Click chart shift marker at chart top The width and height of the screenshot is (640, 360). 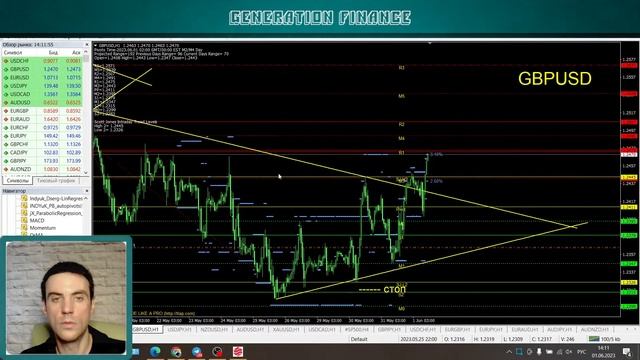pos(429,43)
